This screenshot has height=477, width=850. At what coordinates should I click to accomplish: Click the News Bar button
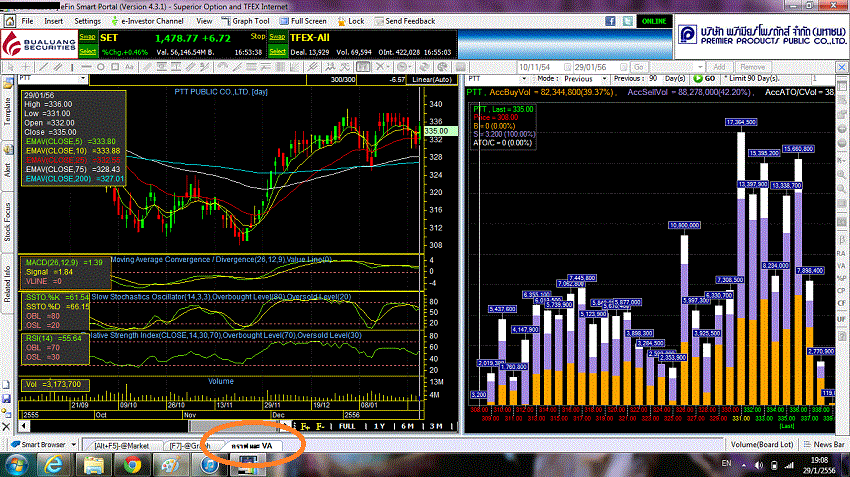[x=825, y=444]
